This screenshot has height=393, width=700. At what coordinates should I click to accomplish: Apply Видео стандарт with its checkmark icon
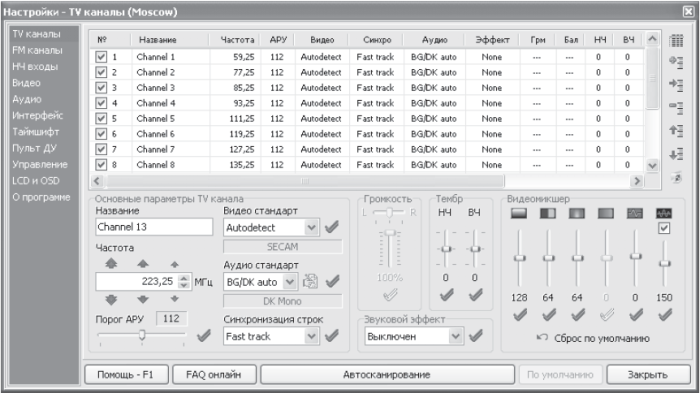pyautogui.click(x=332, y=227)
